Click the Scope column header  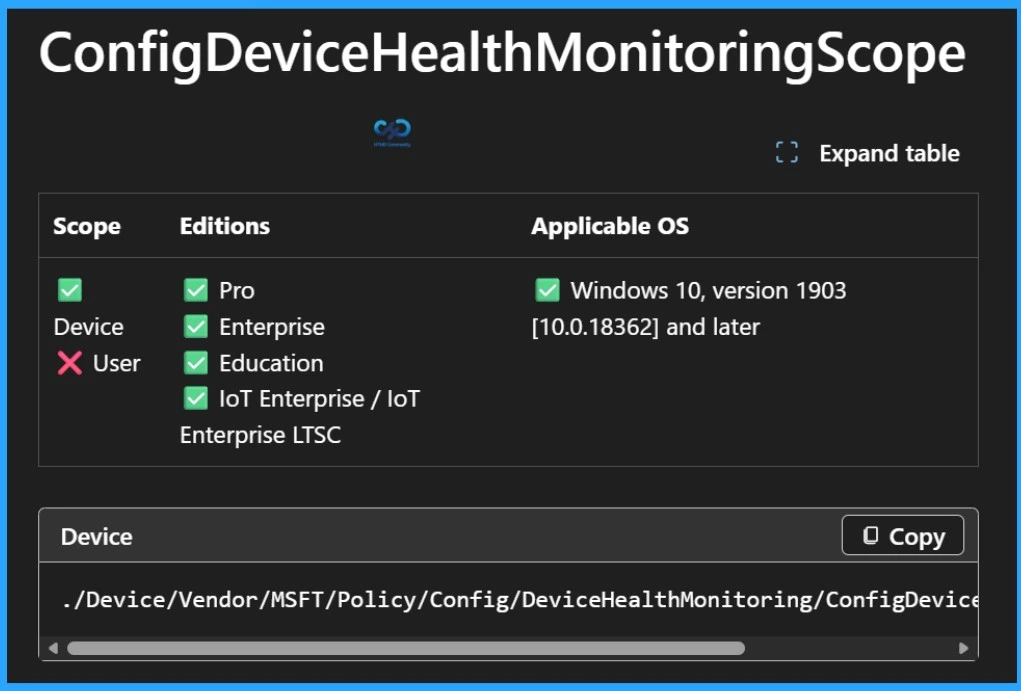click(x=87, y=226)
